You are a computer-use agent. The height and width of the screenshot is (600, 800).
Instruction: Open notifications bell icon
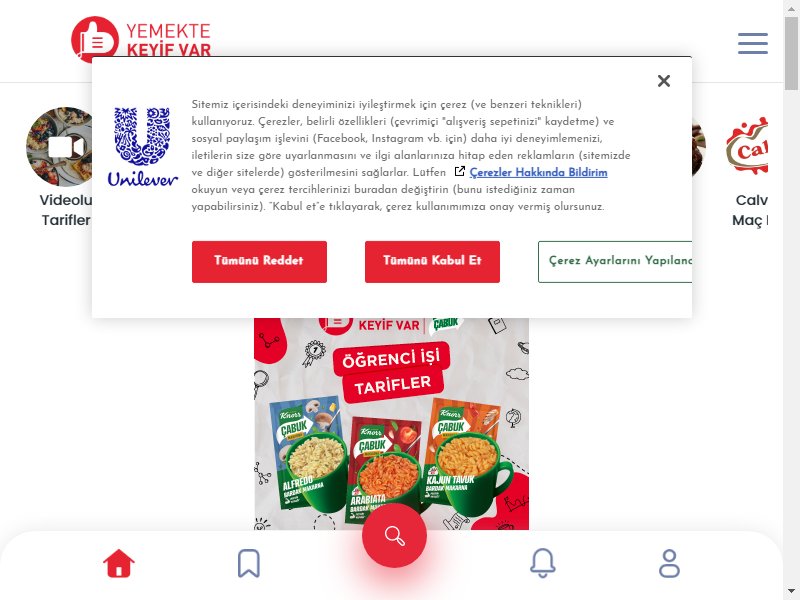(x=543, y=563)
